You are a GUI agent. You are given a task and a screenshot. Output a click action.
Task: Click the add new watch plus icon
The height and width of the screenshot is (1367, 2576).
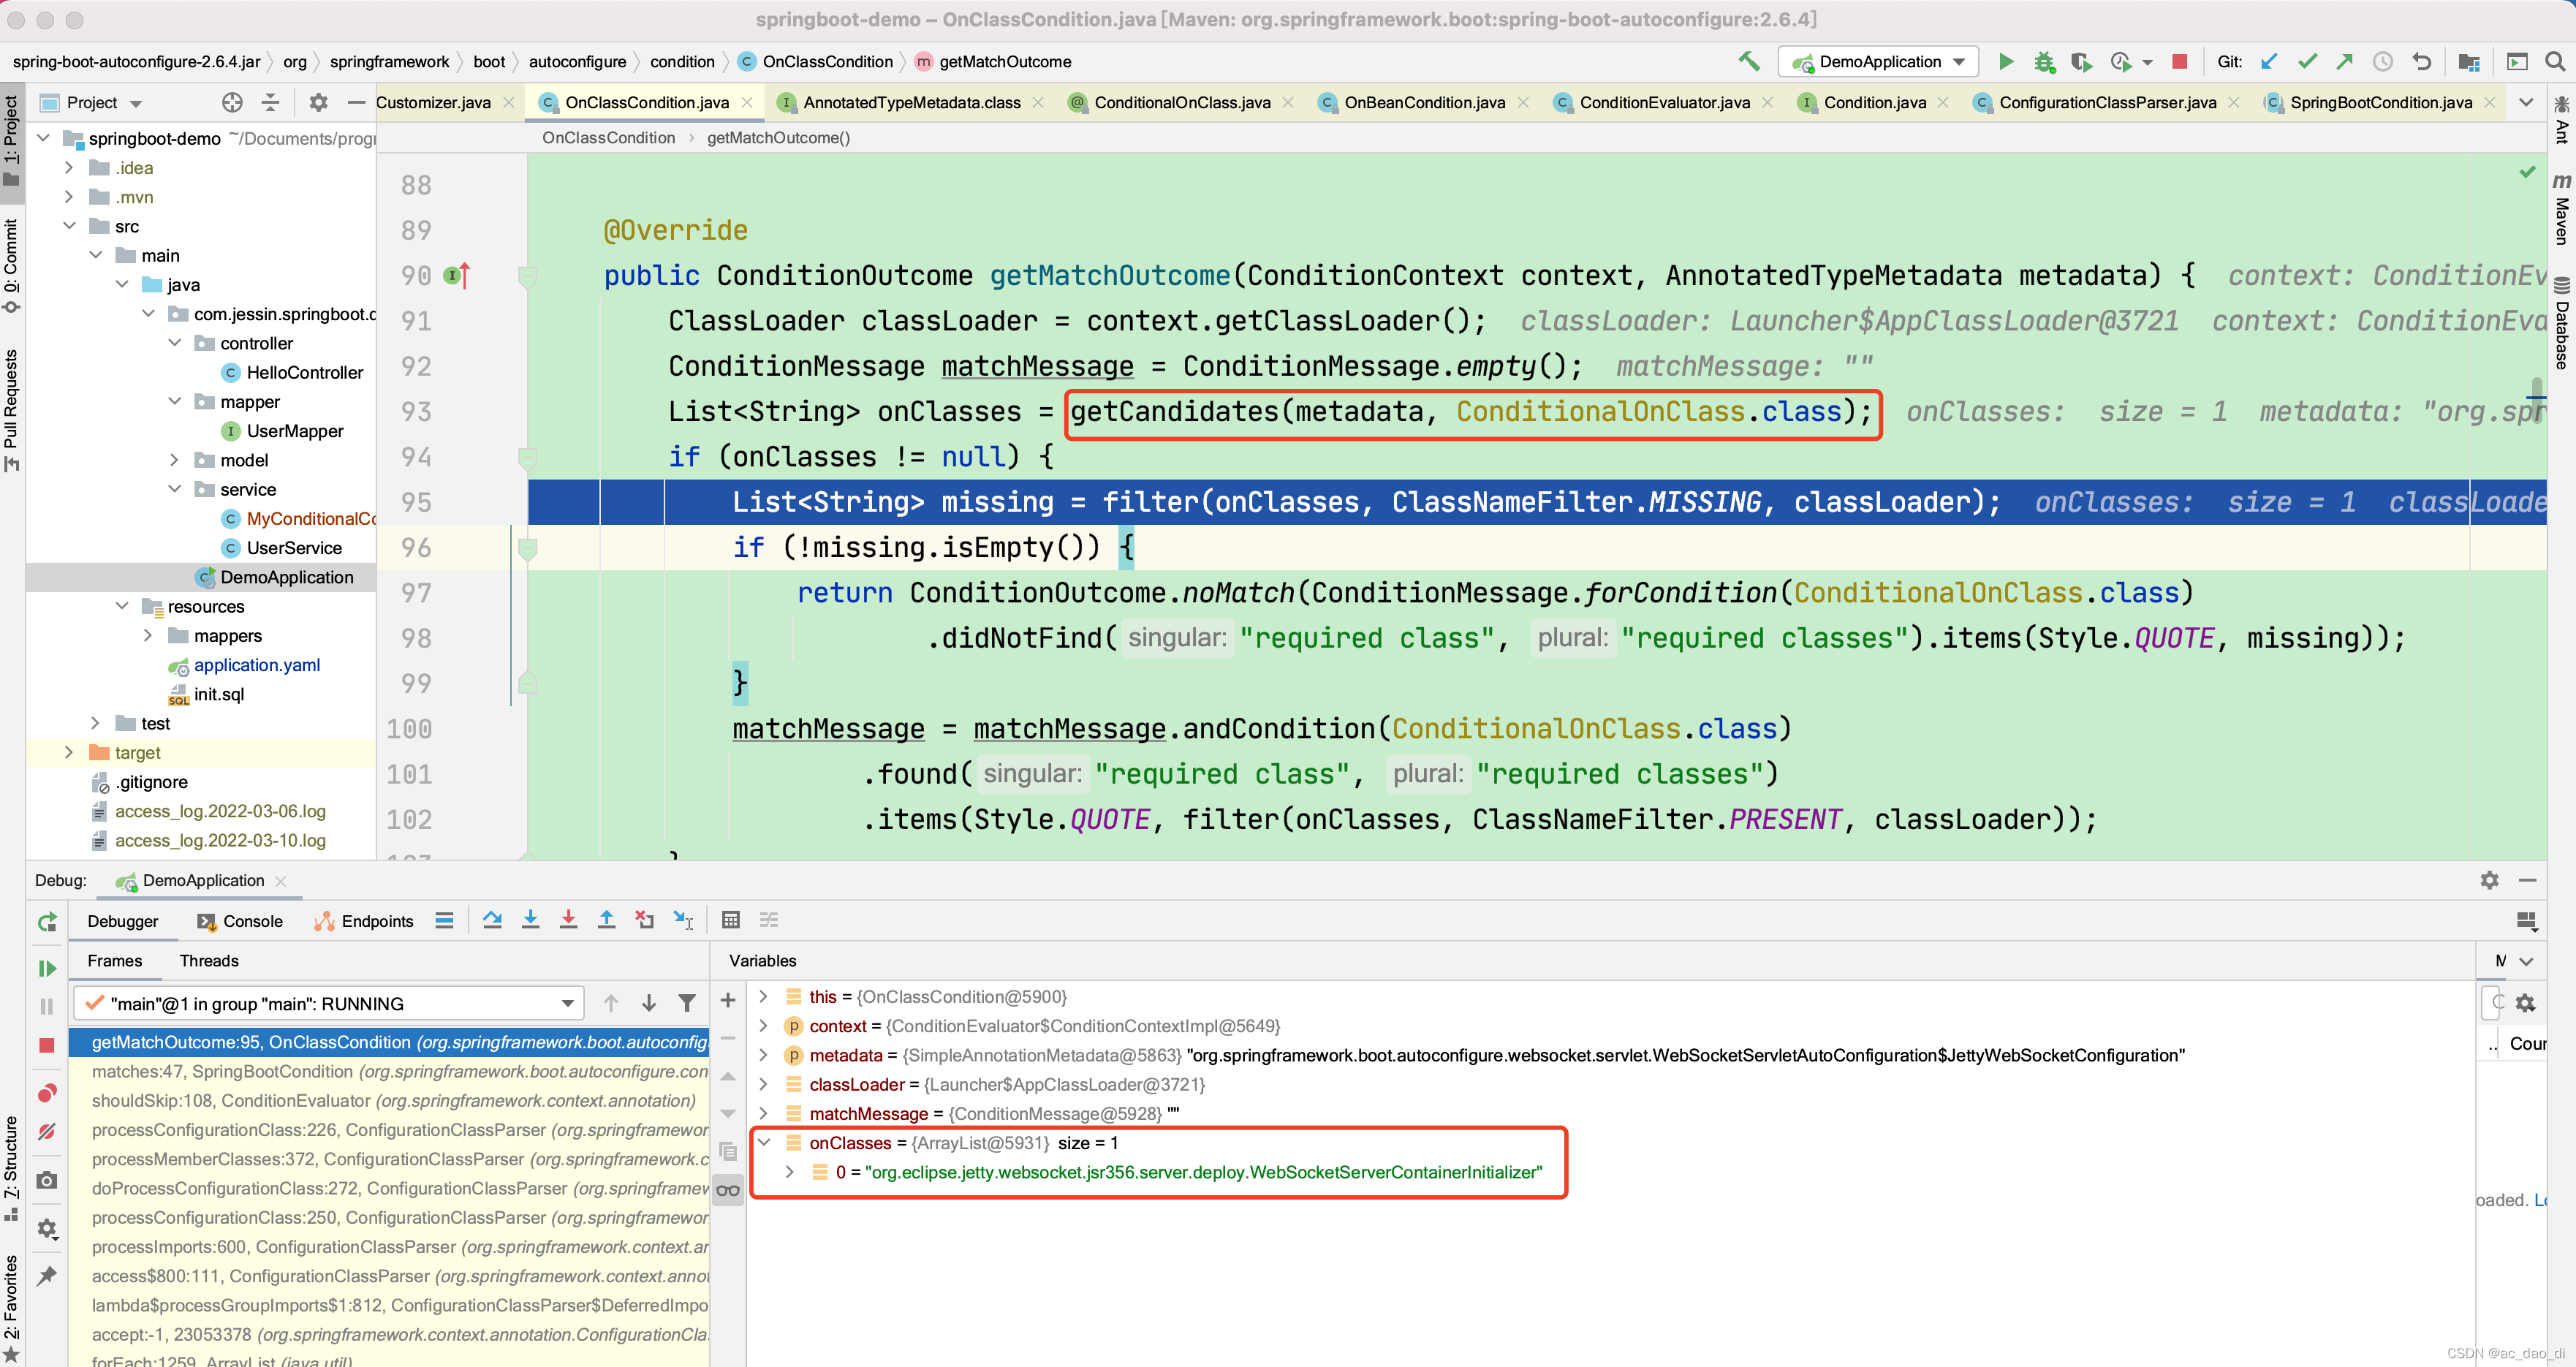coord(728,1000)
